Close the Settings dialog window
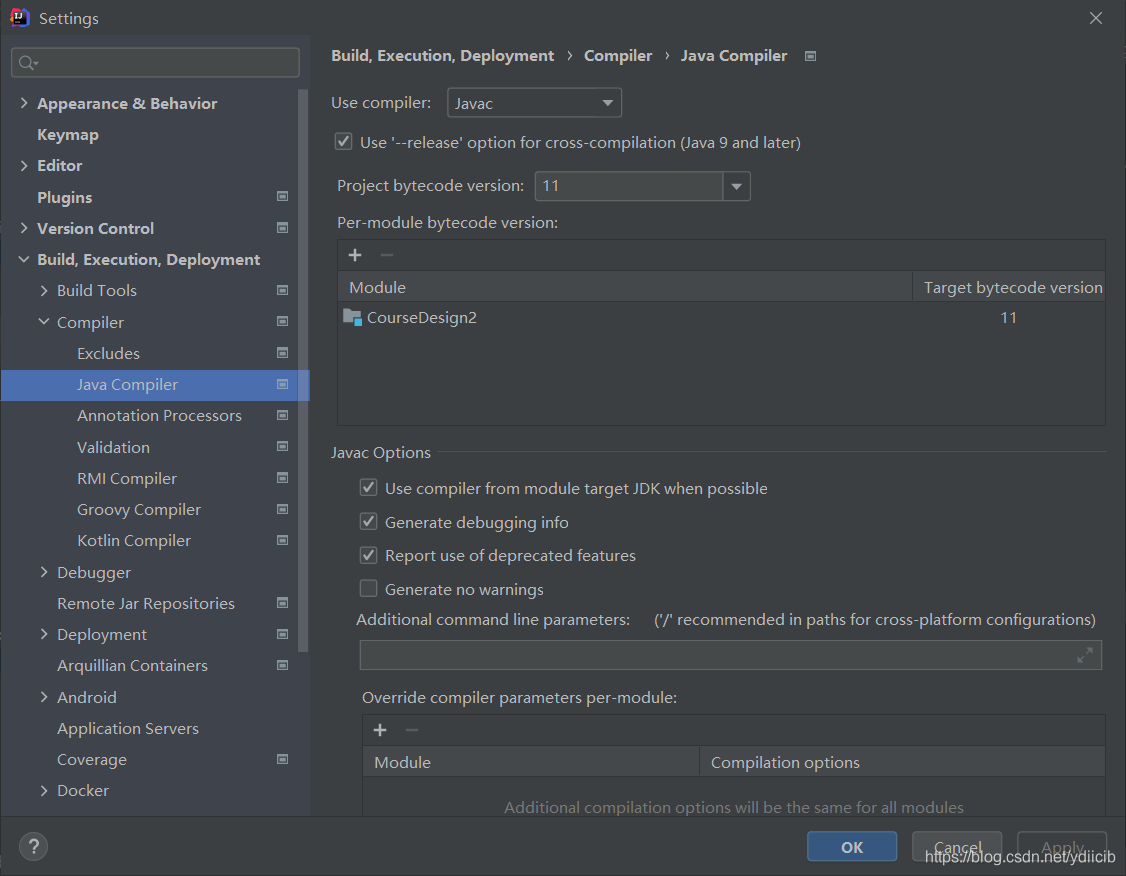 (1095, 18)
